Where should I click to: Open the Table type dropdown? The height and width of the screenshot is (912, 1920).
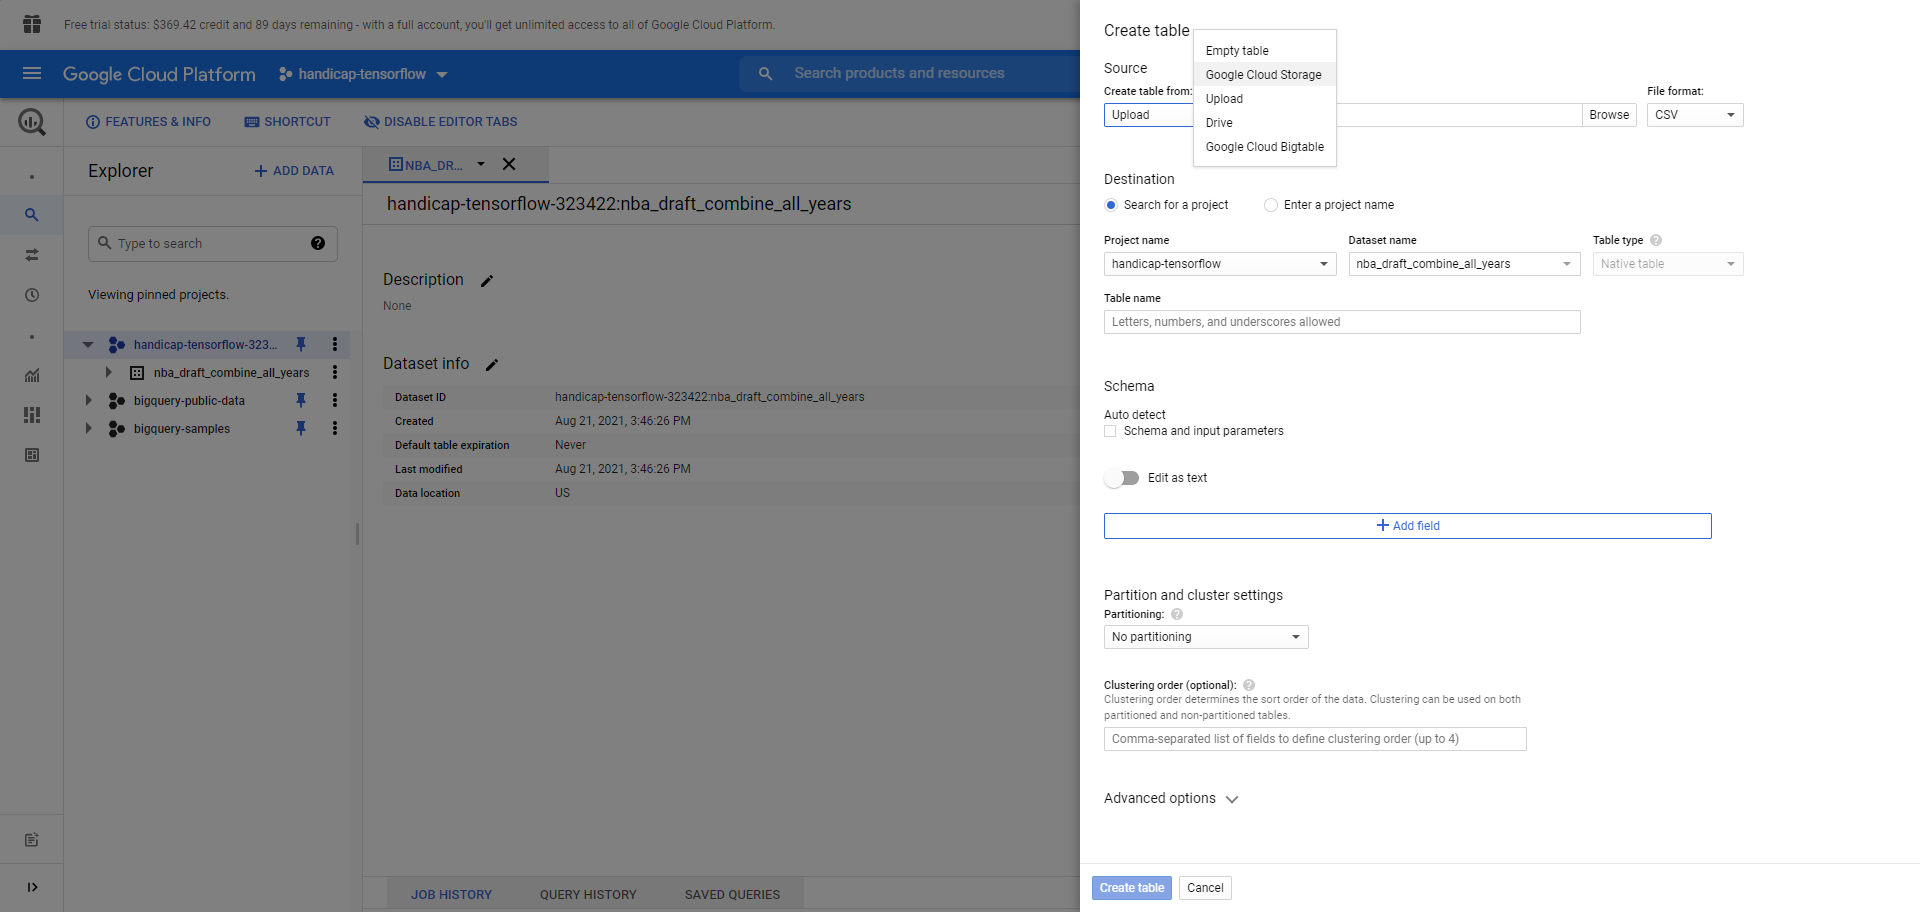tap(1668, 264)
